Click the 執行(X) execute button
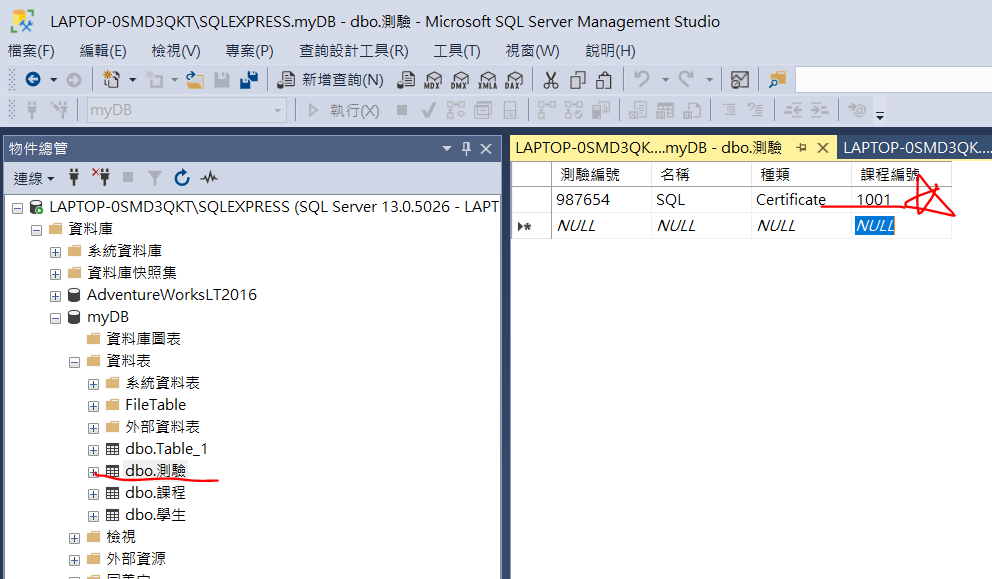992x579 pixels. click(x=344, y=111)
